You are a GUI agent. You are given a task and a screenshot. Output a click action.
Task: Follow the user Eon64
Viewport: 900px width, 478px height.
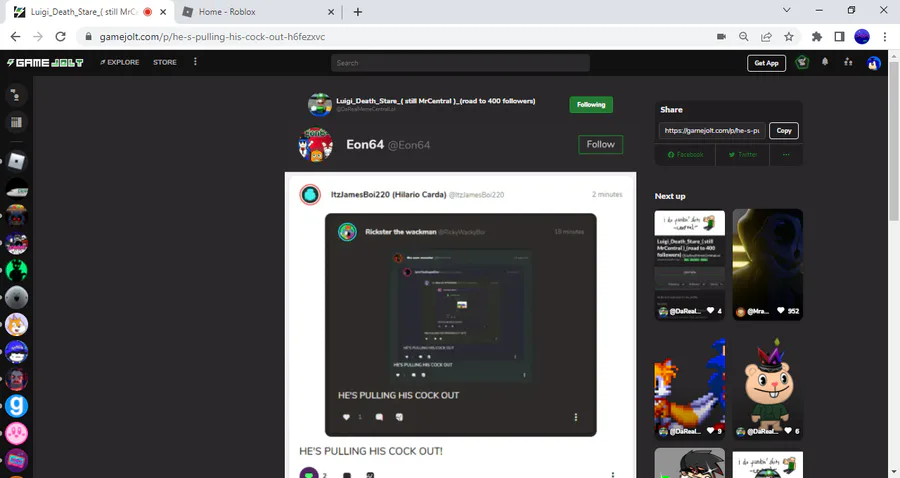[600, 145]
